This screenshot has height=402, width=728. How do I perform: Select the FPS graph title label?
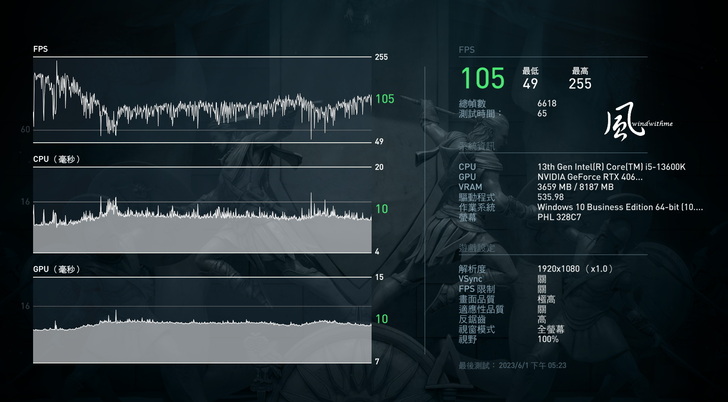click(x=40, y=49)
